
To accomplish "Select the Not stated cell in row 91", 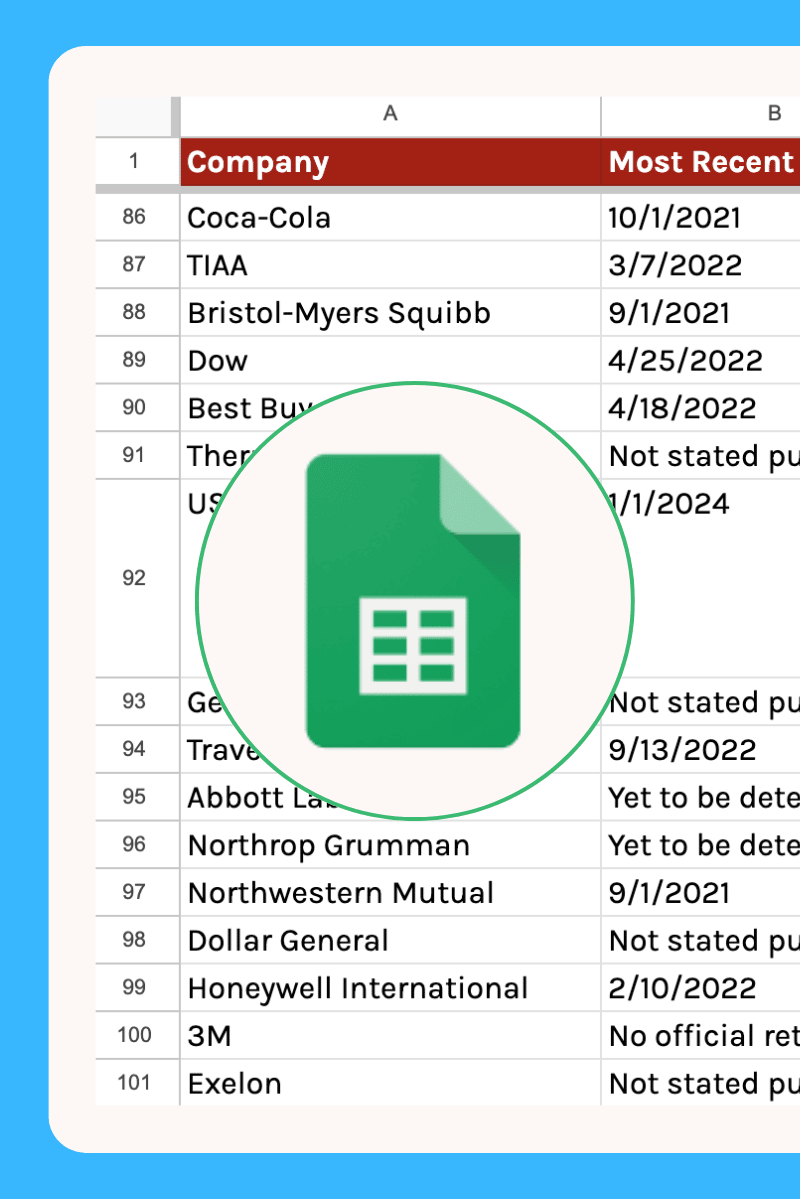I will [701, 455].
